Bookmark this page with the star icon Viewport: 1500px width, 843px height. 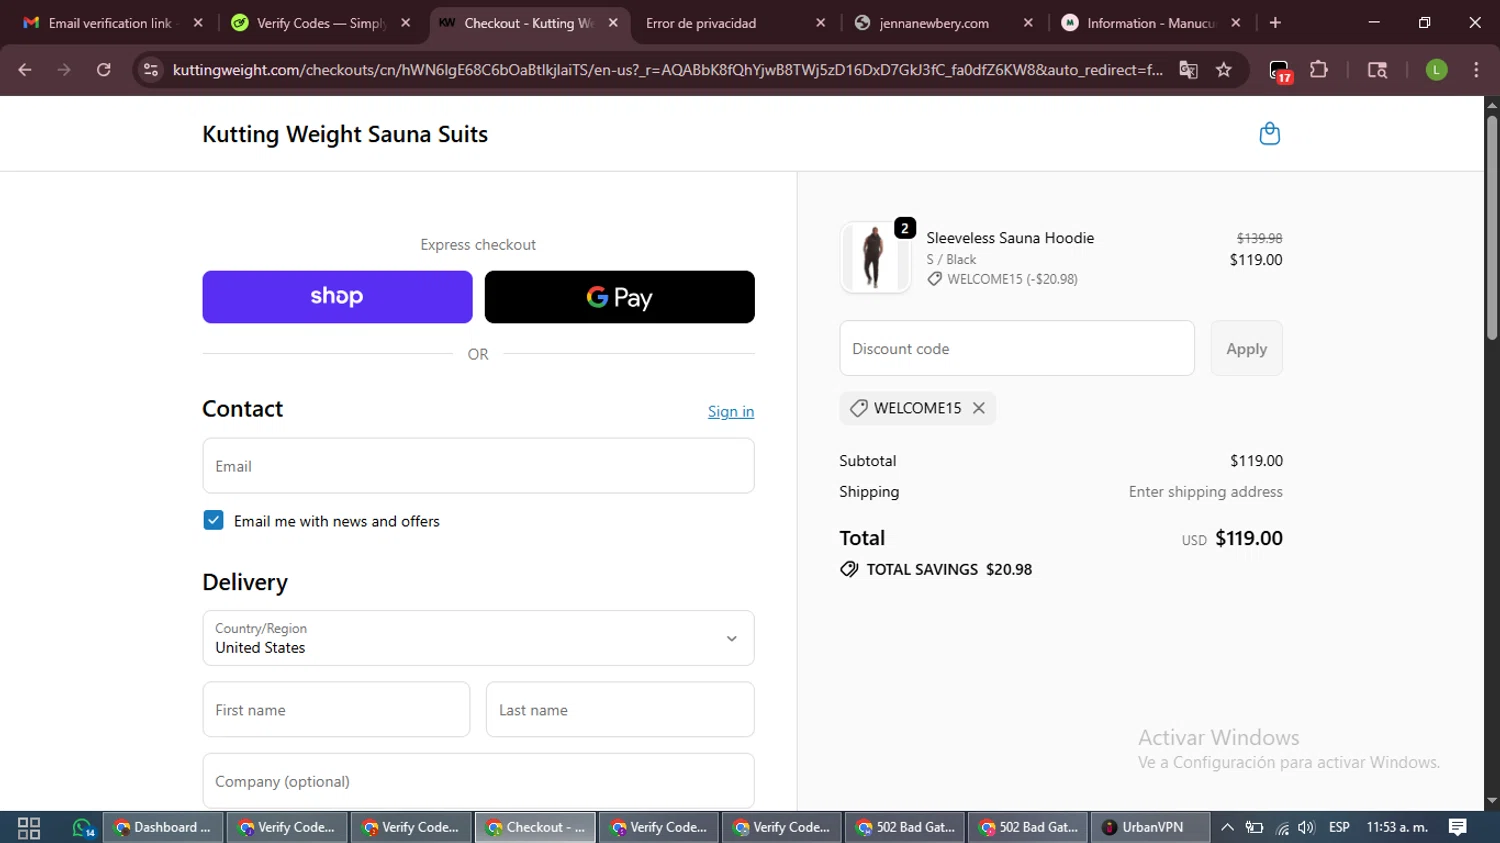1224,70
